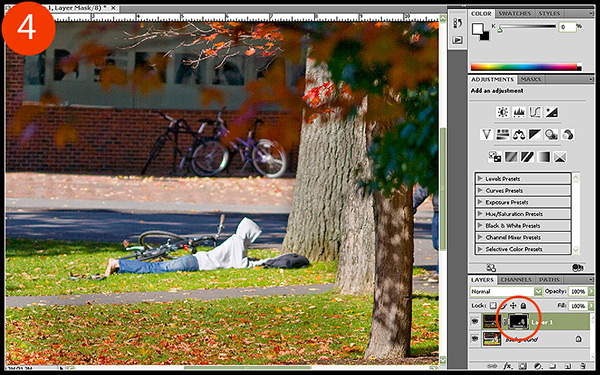Switch to the Paths tab
The image size is (600, 375).
click(x=549, y=280)
